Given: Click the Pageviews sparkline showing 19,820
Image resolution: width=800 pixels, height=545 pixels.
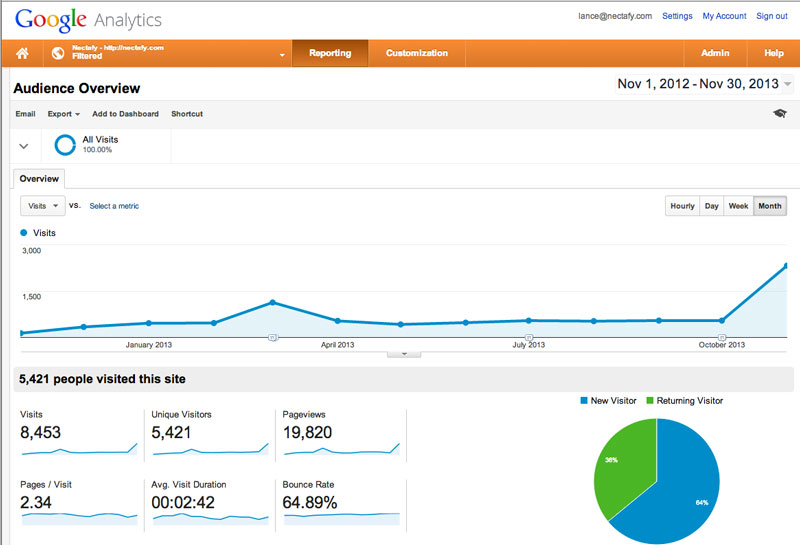Looking at the screenshot, I should click(342, 449).
